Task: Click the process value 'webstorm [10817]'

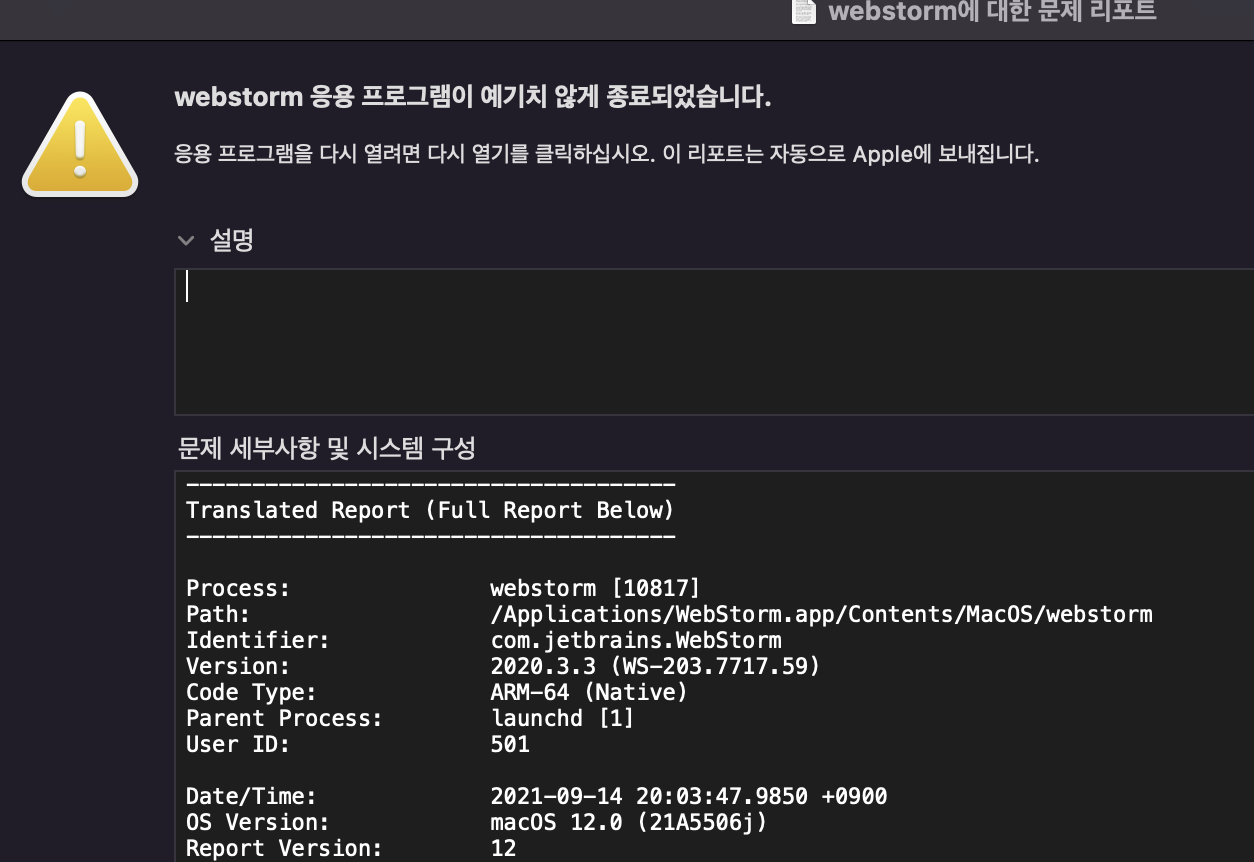Action: pos(595,588)
